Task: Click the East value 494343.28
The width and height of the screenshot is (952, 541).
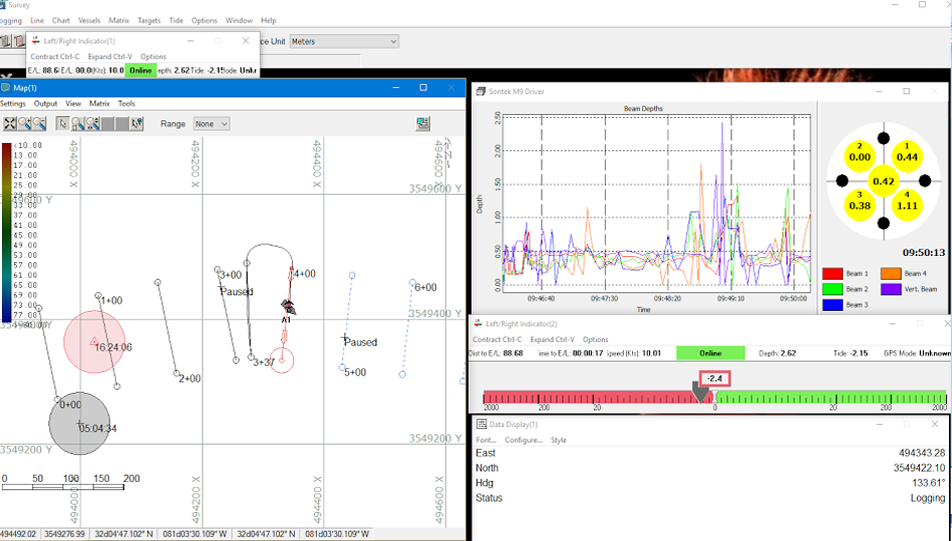Action: 922,453
